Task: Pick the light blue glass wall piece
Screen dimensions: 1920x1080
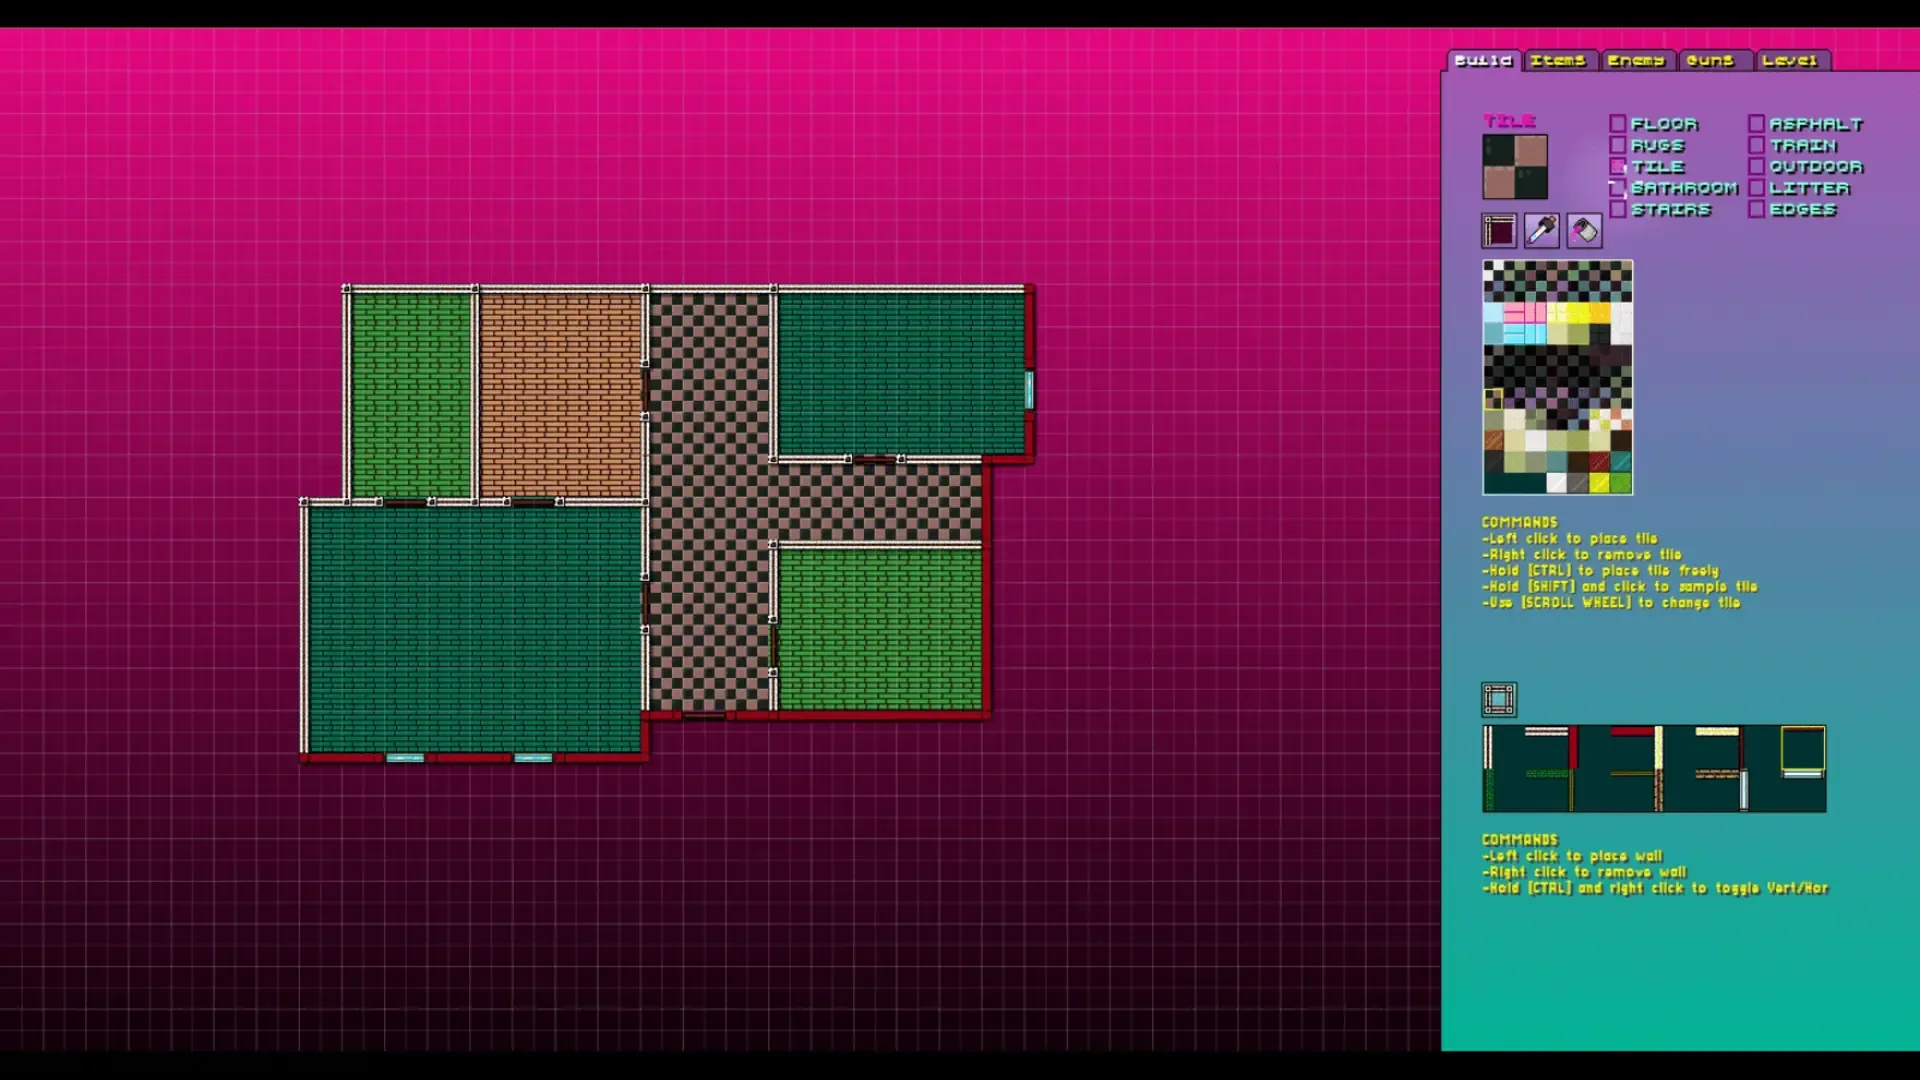Action: click(1744, 789)
